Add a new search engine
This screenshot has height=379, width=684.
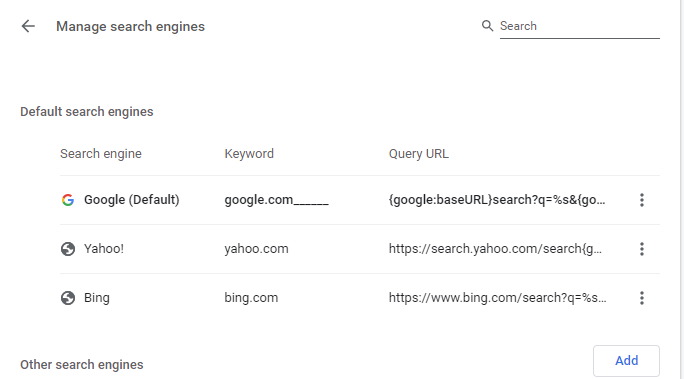point(626,361)
